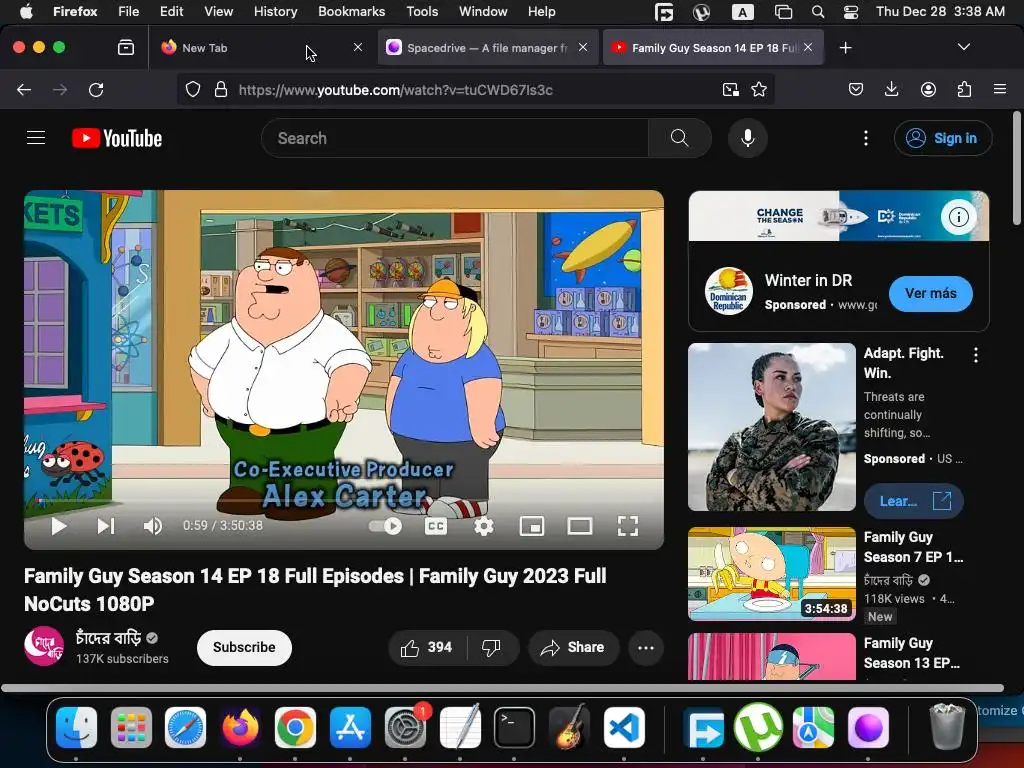
Task: Open the Dominican Republic advertiser logo
Action: [x=728, y=291]
